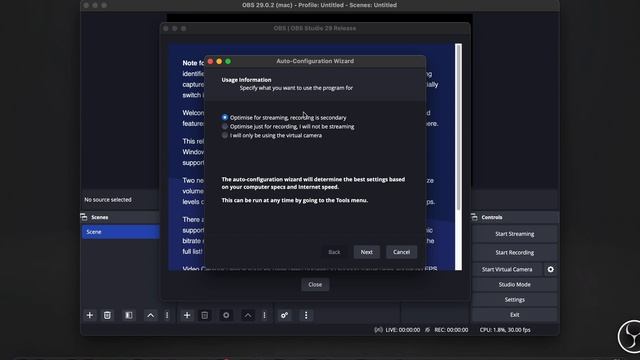Open Settings from Controls panel
Image resolution: width=640 pixels, height=360 pixels.
click(x=515, y=300)
